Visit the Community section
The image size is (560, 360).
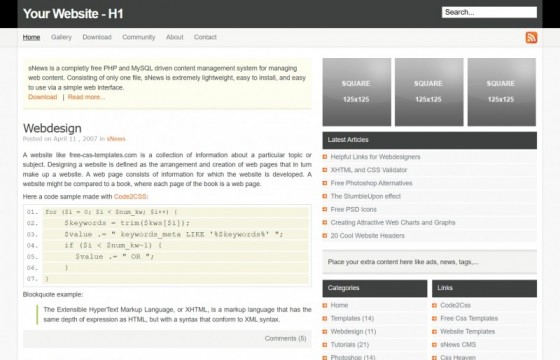coord(139,37)
